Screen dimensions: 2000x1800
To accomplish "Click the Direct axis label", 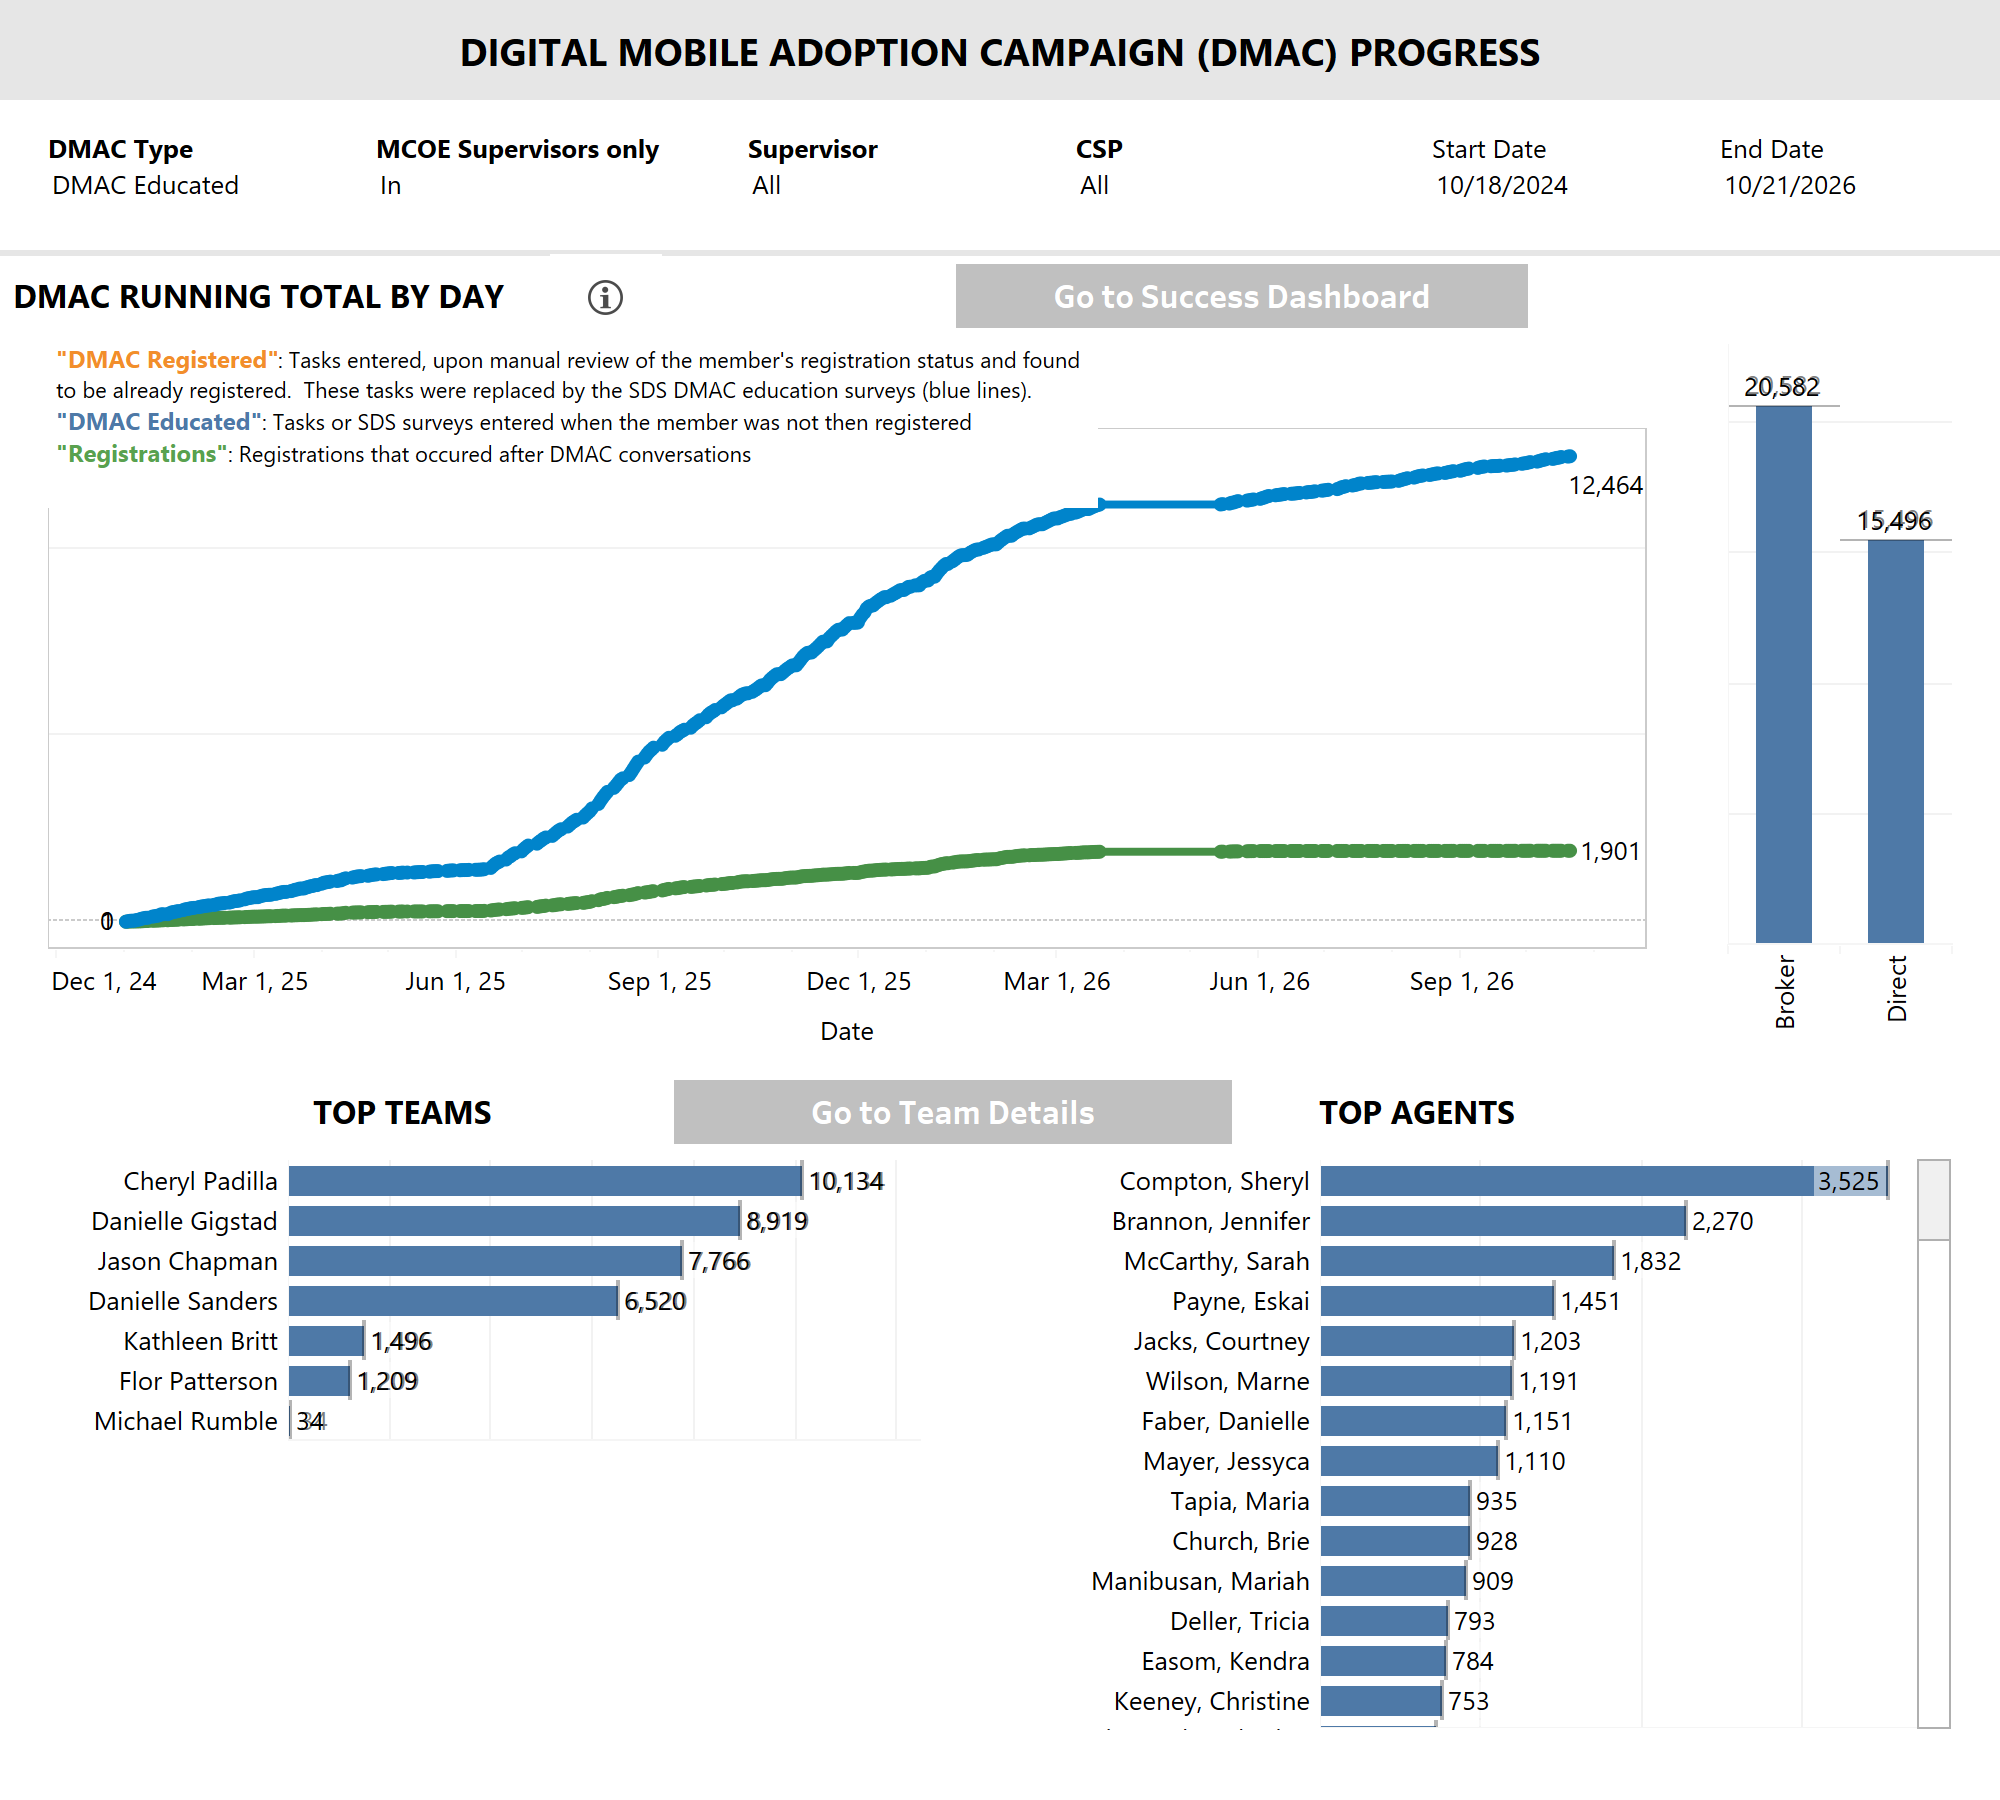I will tap(1897, 988).
